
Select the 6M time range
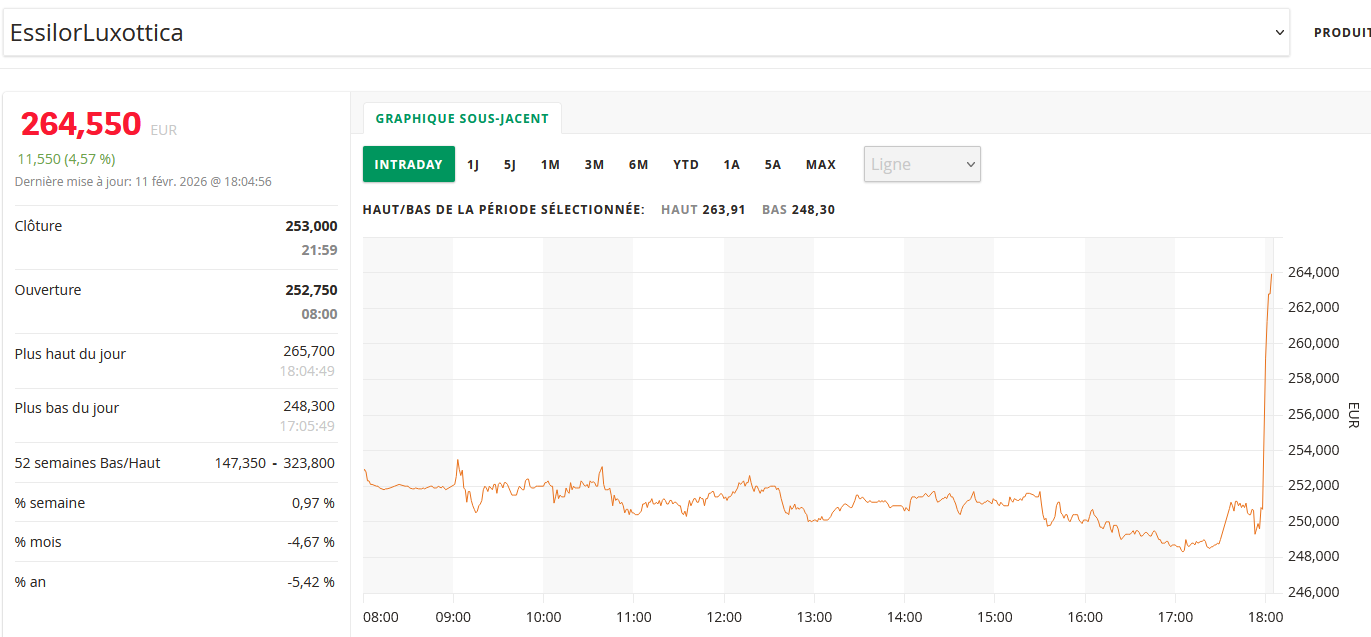[638, 165]
